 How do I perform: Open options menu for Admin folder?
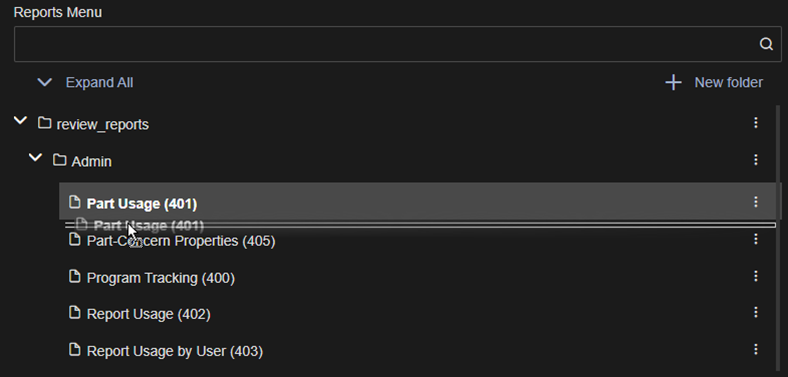[756, 160]
